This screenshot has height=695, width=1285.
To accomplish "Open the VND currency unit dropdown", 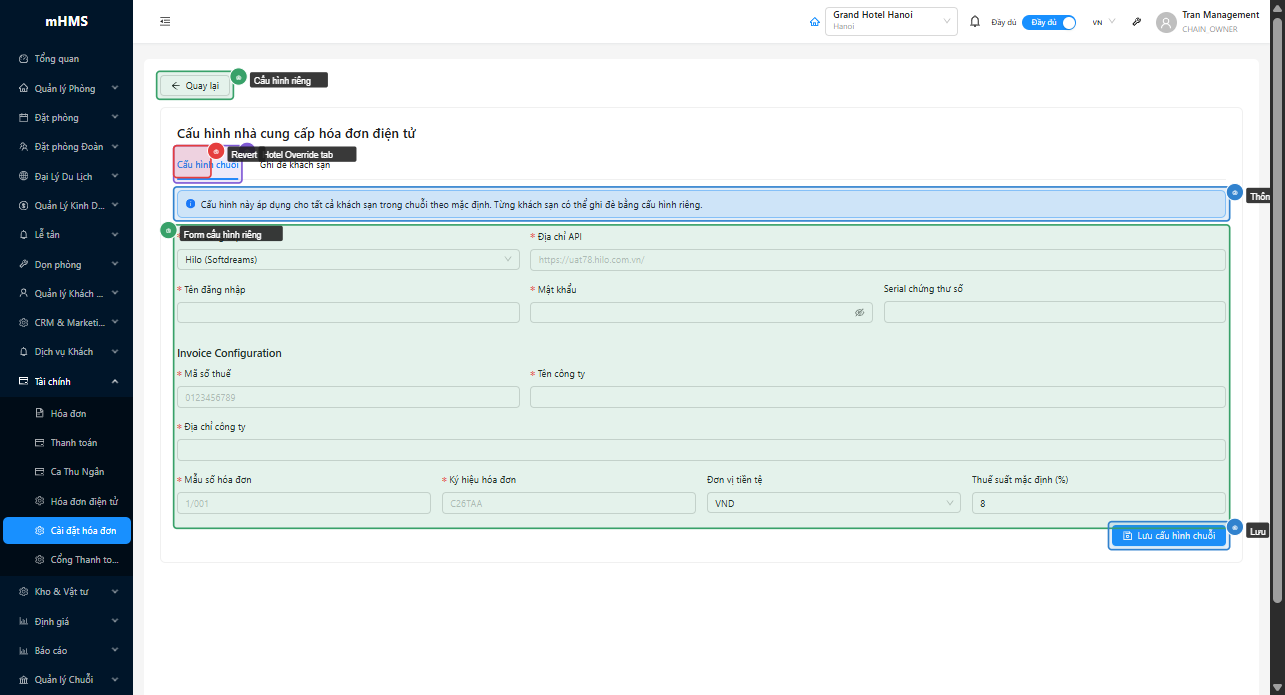I will click(x=834, y=503).
